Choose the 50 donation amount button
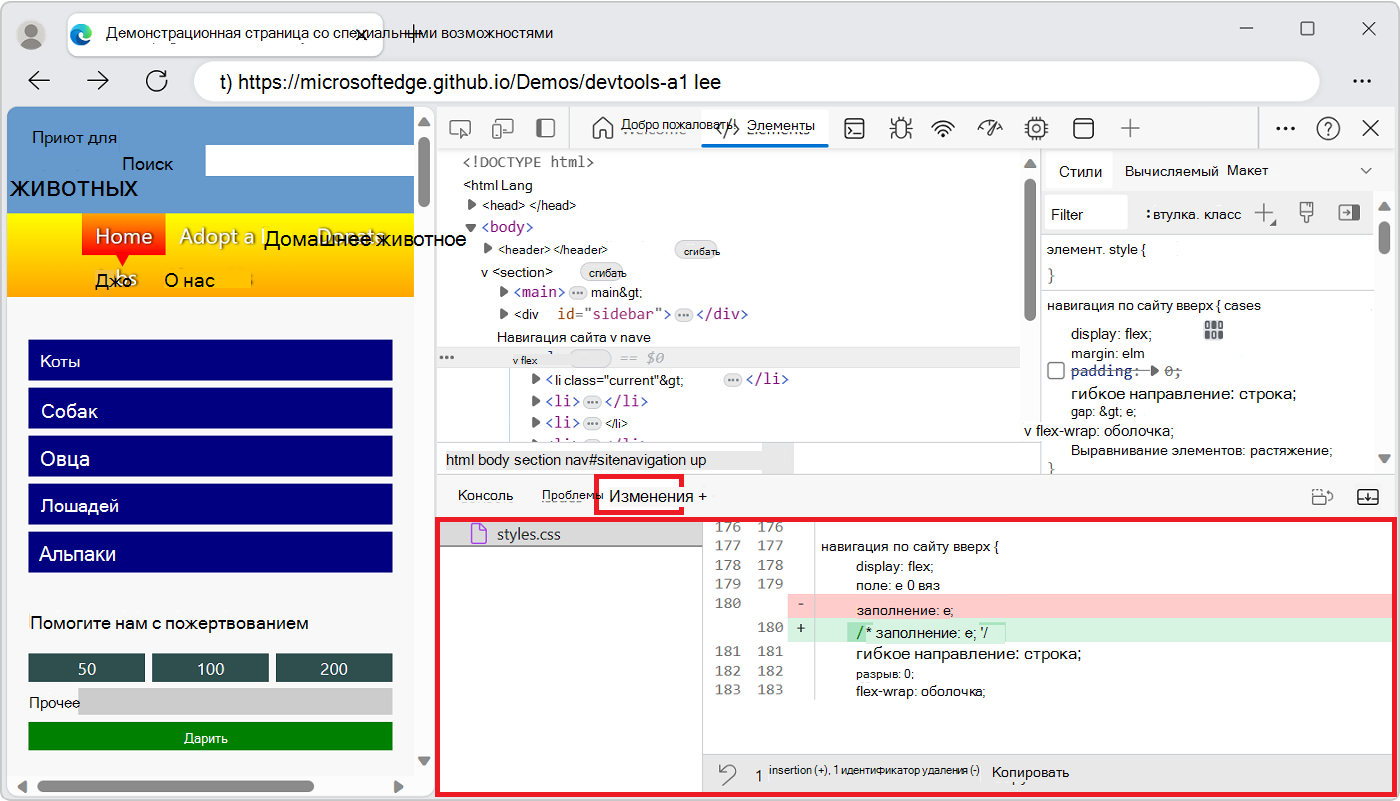The width and height of the screenshot is (1400, 801). [87, 668]
